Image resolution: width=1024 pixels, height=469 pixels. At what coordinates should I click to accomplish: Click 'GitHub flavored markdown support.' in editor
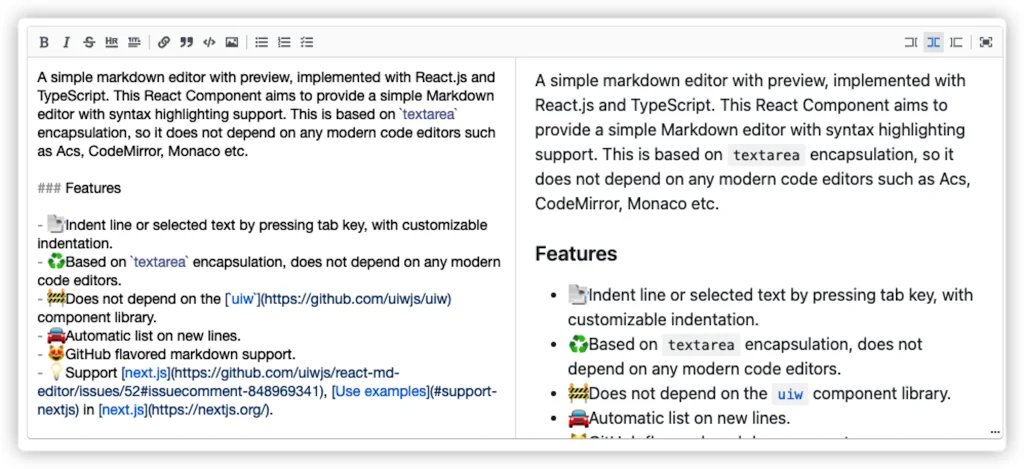coord(181,355)
